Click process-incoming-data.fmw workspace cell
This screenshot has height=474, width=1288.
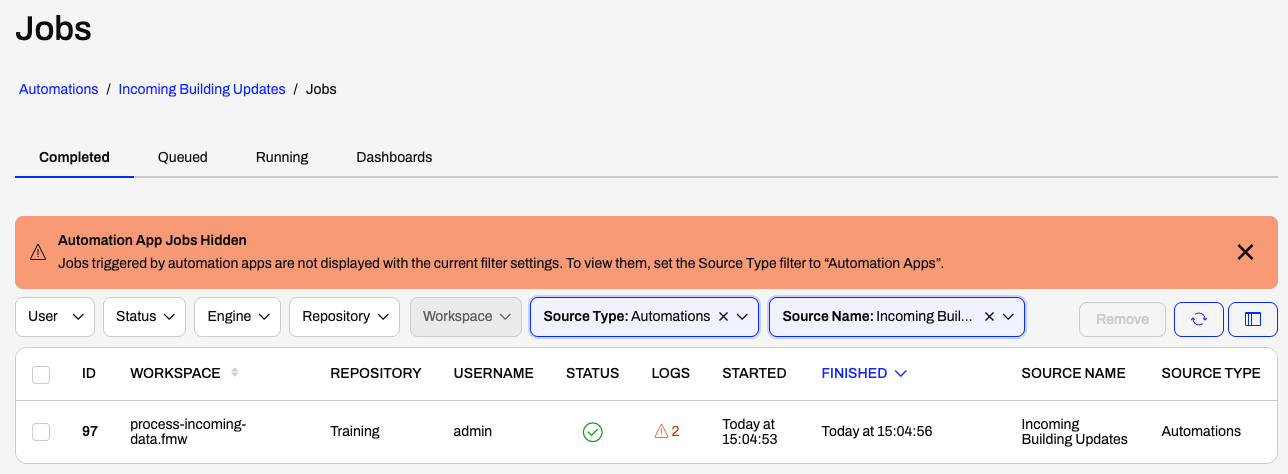188,432
